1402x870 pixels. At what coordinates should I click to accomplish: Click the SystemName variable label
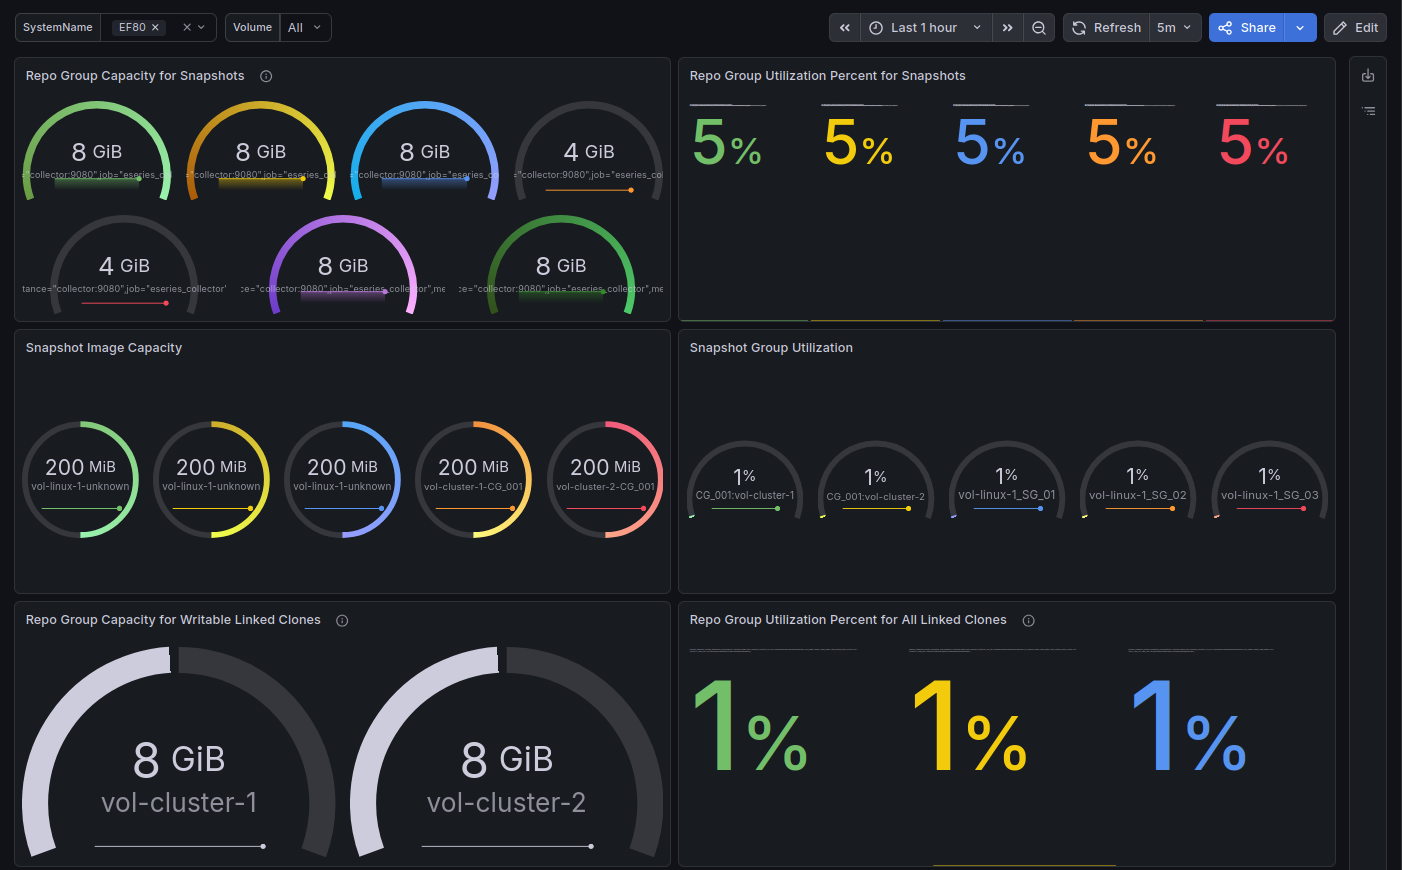[x=58, y=28]
